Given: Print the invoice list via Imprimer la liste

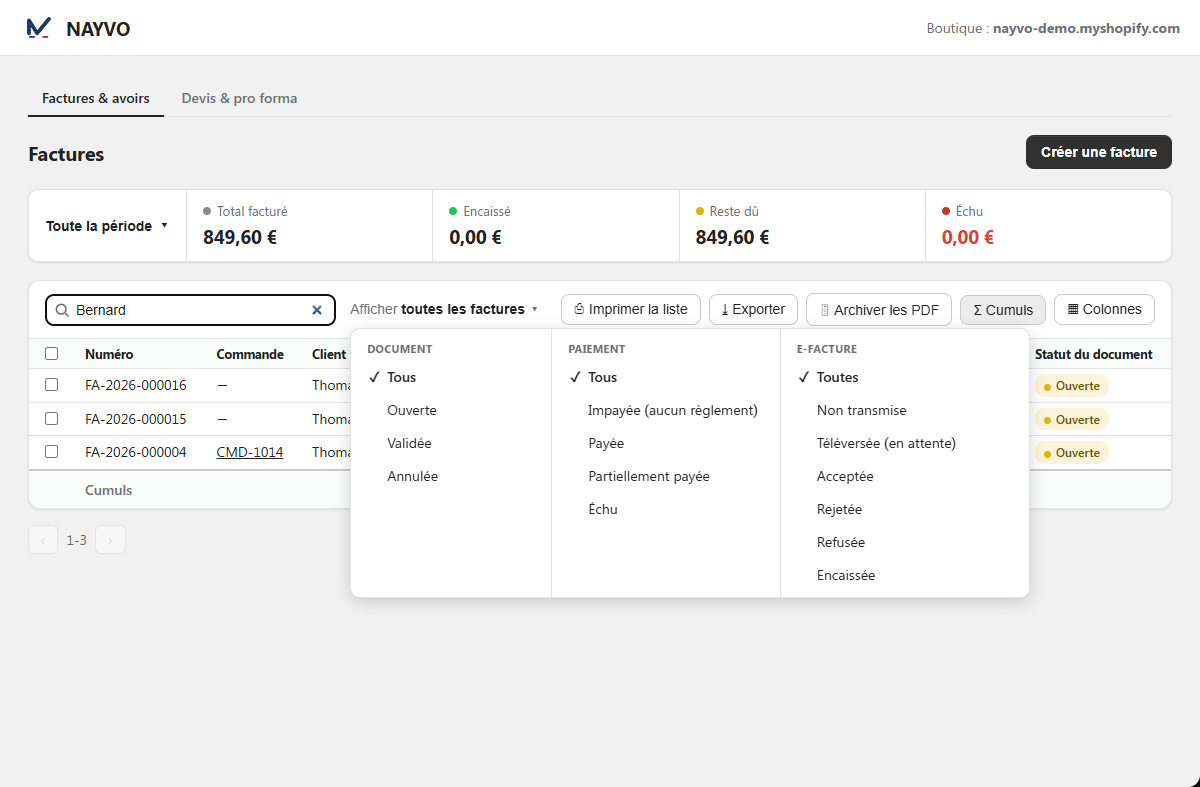Looking at the screenshot, I should [x=631, y=310].
